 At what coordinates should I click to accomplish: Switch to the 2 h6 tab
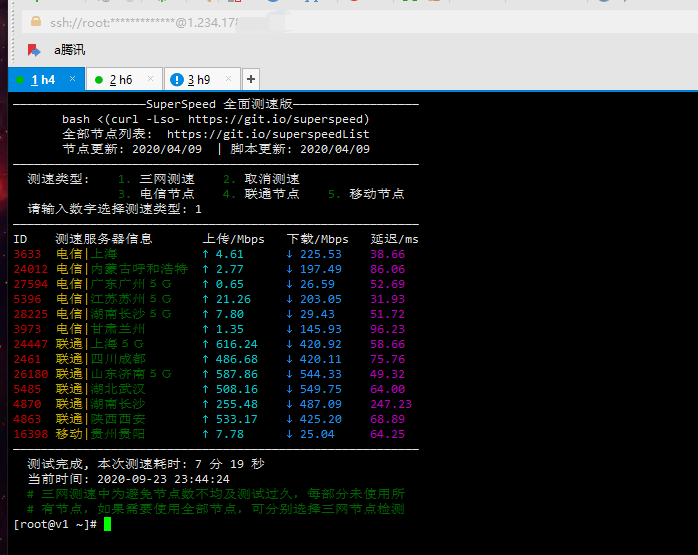[x=121, y=79]
